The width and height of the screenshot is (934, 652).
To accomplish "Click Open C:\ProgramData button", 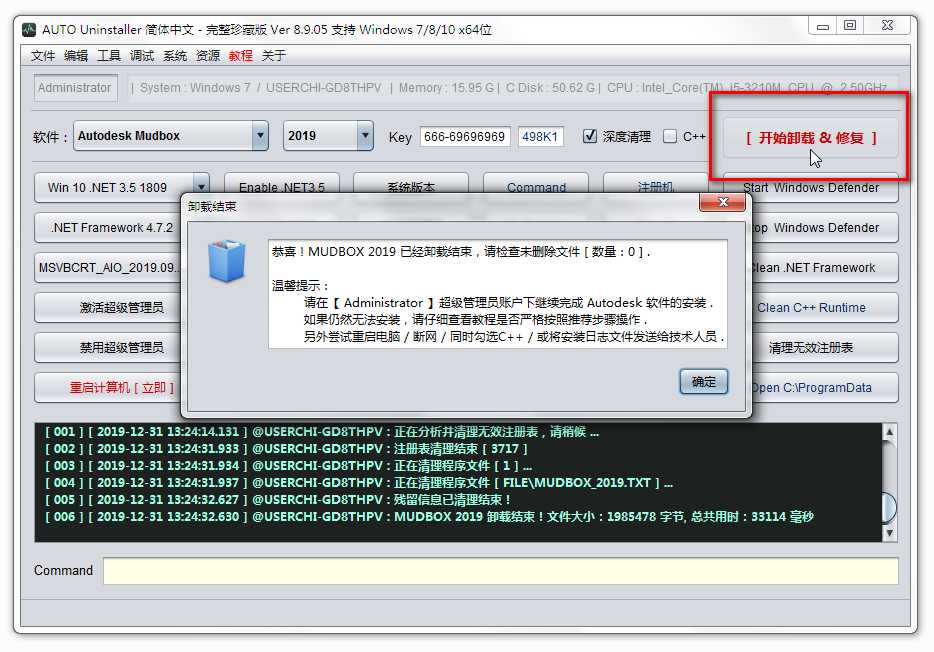I will point(825,388).
